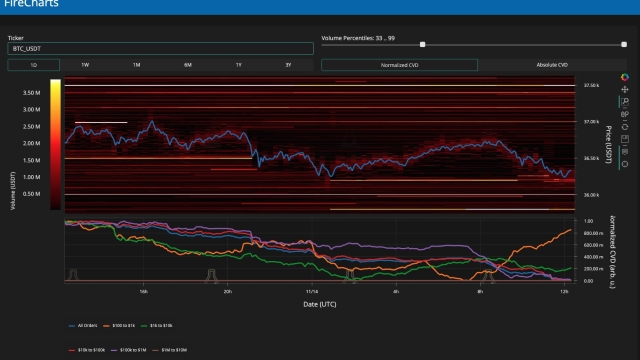Viewport: 640px width, 360px height.
Task: Click the Reset view icon
Action: [624, 127]
